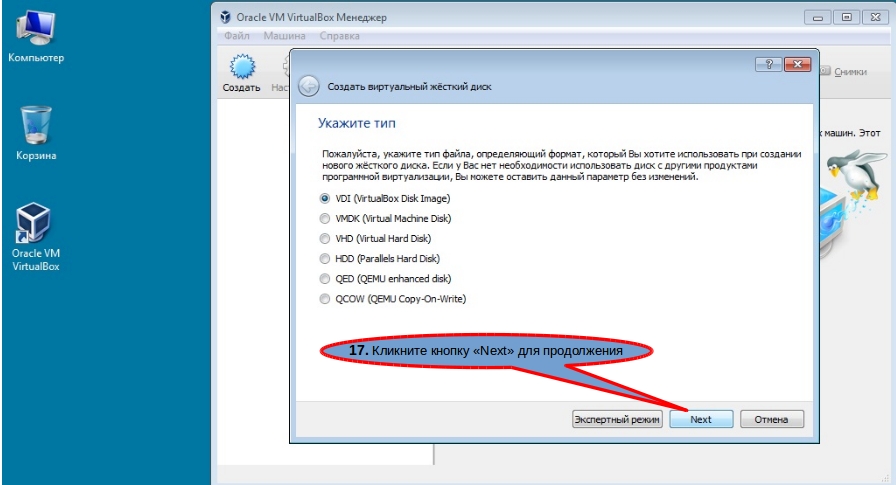Maximize the VirtualBox Manager window
The width and height of the screenshot is (896, 485).
pyautogui.click(x=846, y=18)
